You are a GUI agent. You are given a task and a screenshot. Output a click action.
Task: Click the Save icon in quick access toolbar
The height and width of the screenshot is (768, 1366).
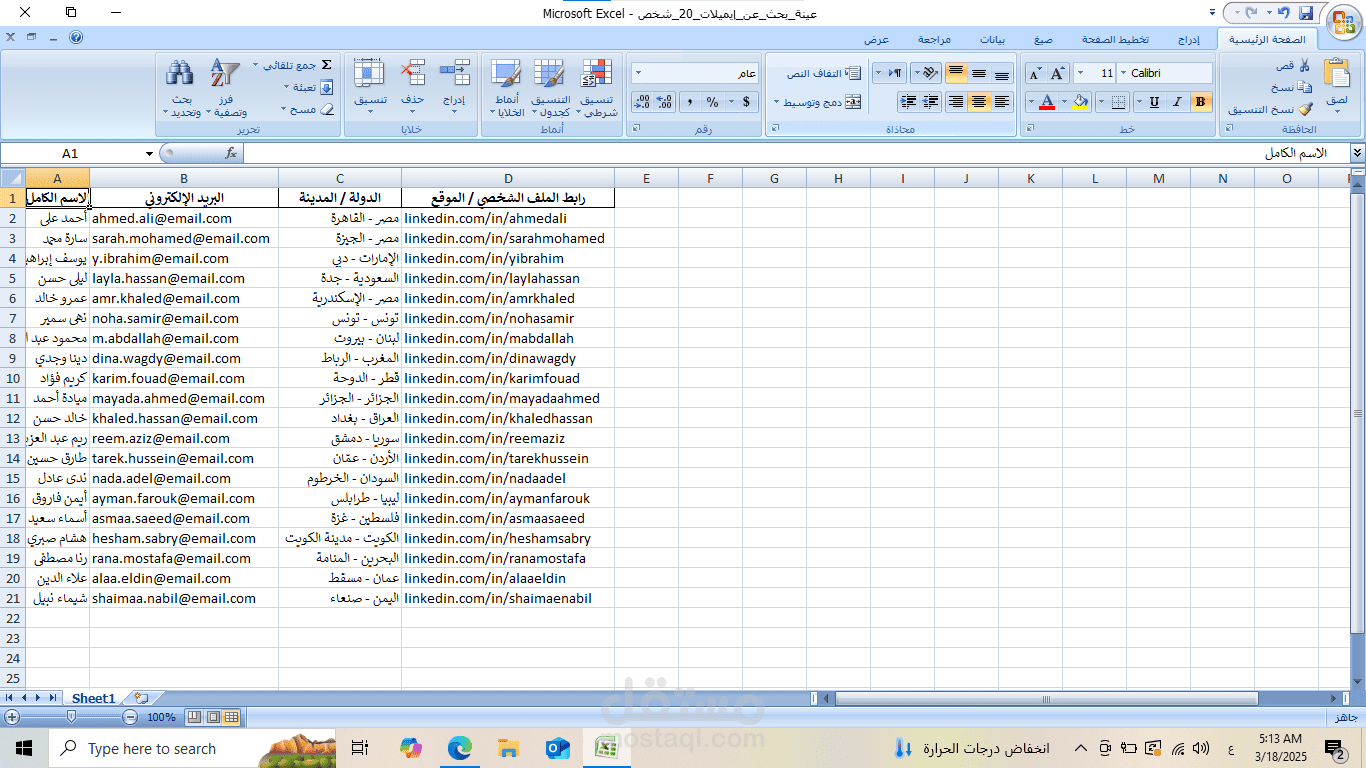[1306, 13]
